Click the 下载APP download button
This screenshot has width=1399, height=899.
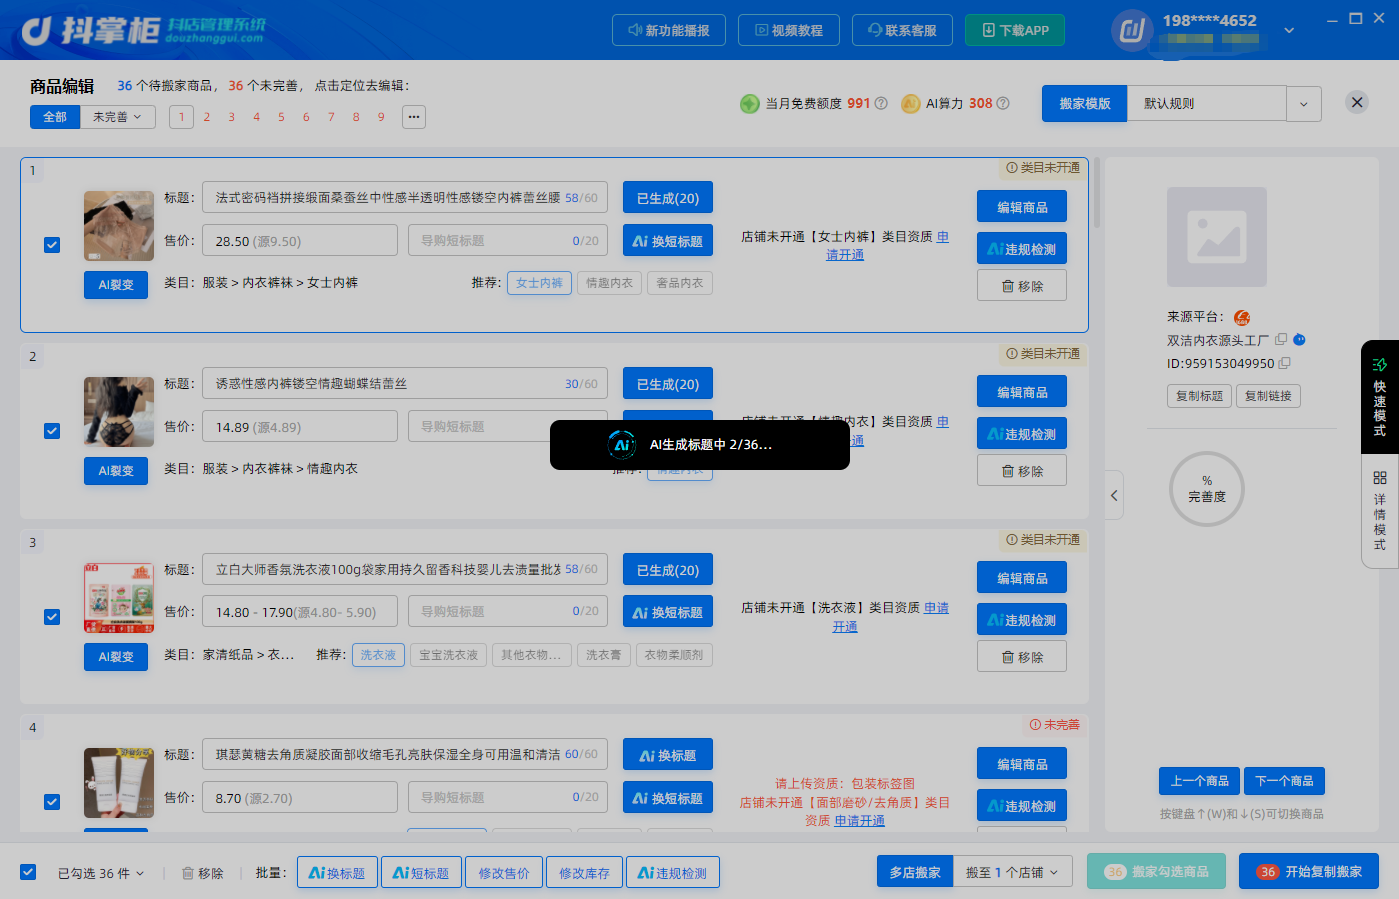1015,30
